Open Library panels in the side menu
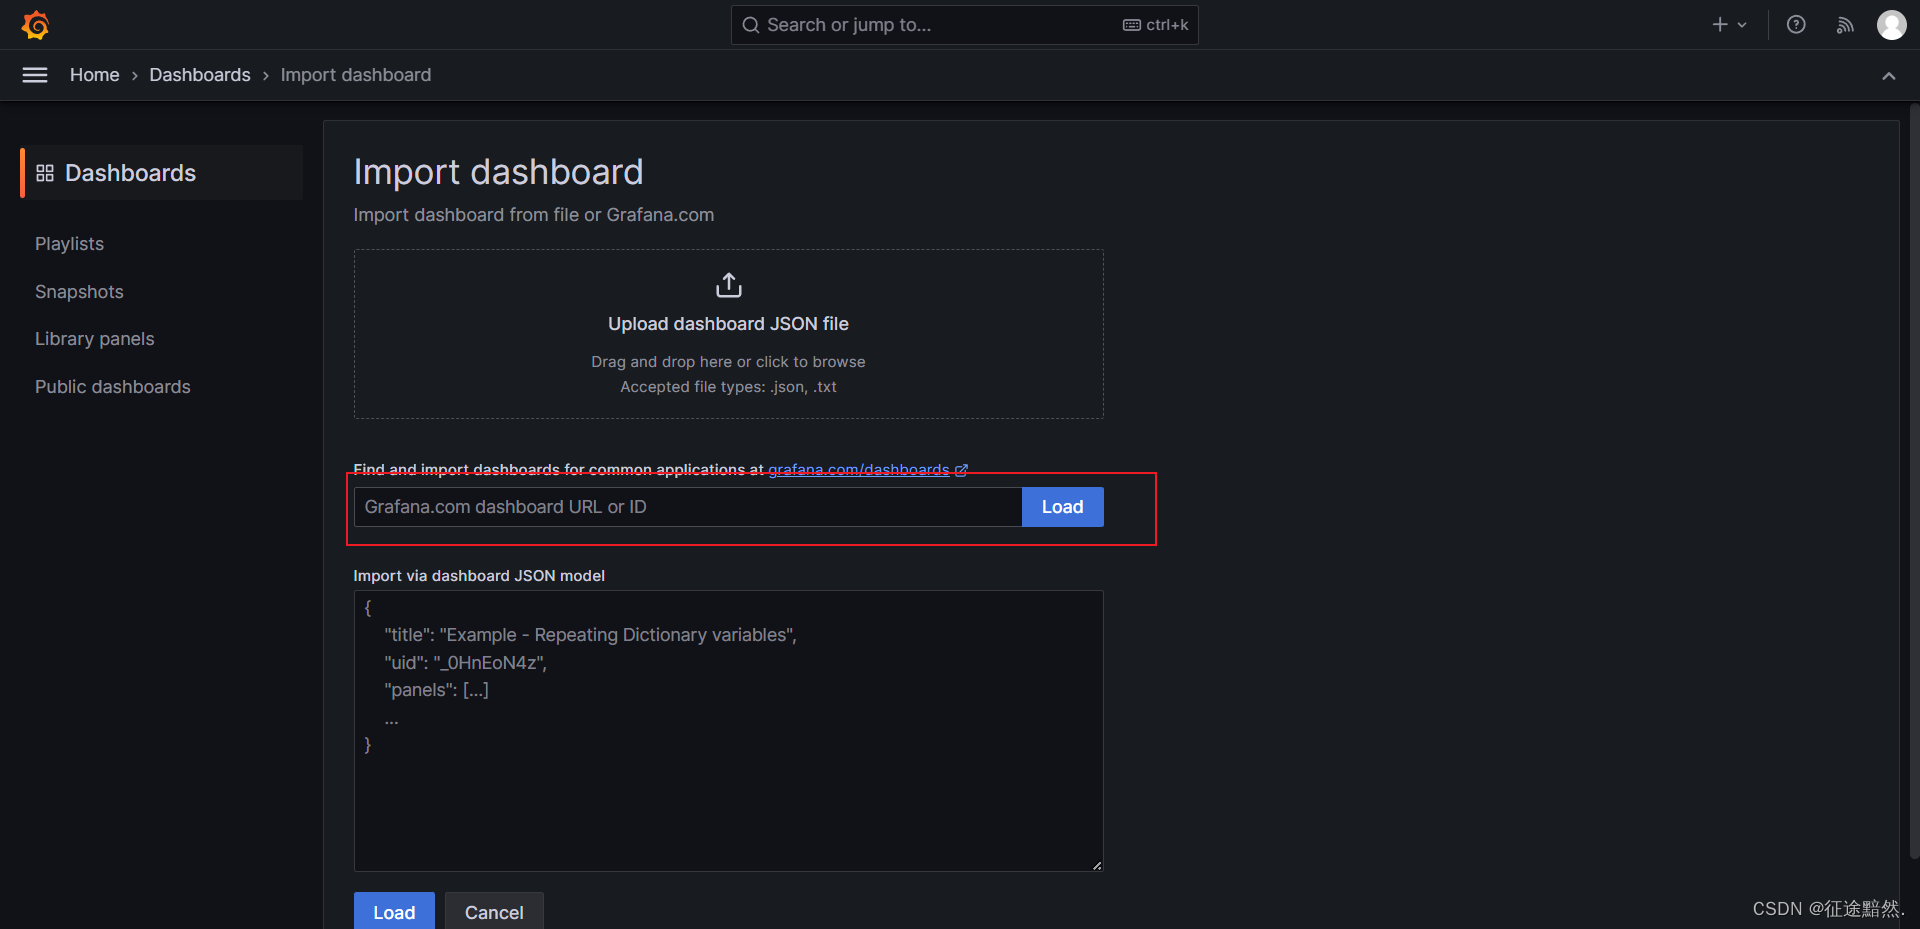The height and width of the screenshot is (929, 1920). pyautogui.click(x=95, y=339)
